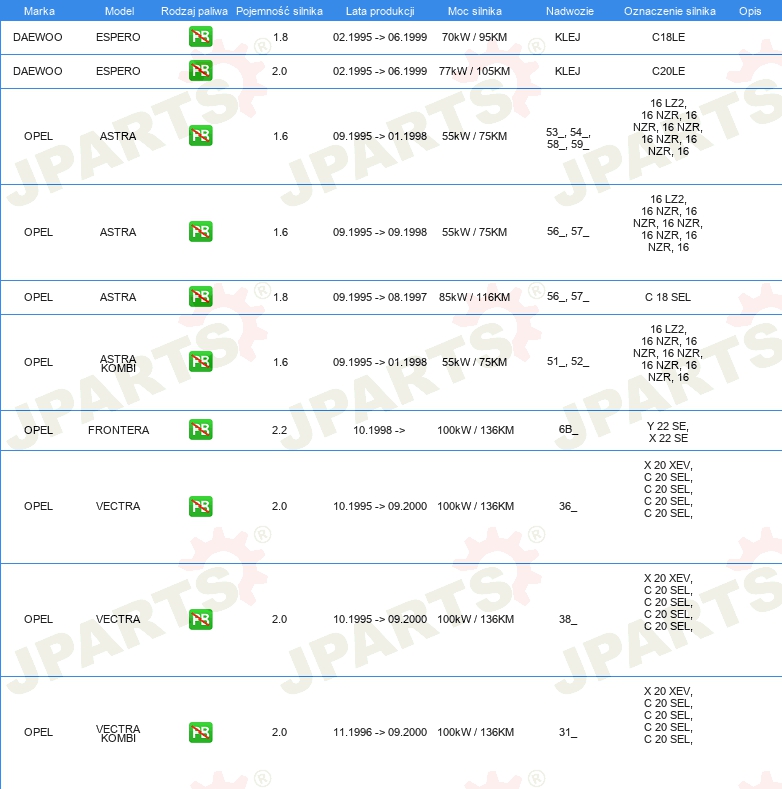This screenshot has height=789, width=782.
Task: Click production dates 11.1996 -> 09.2000
Action: [380, 733]
